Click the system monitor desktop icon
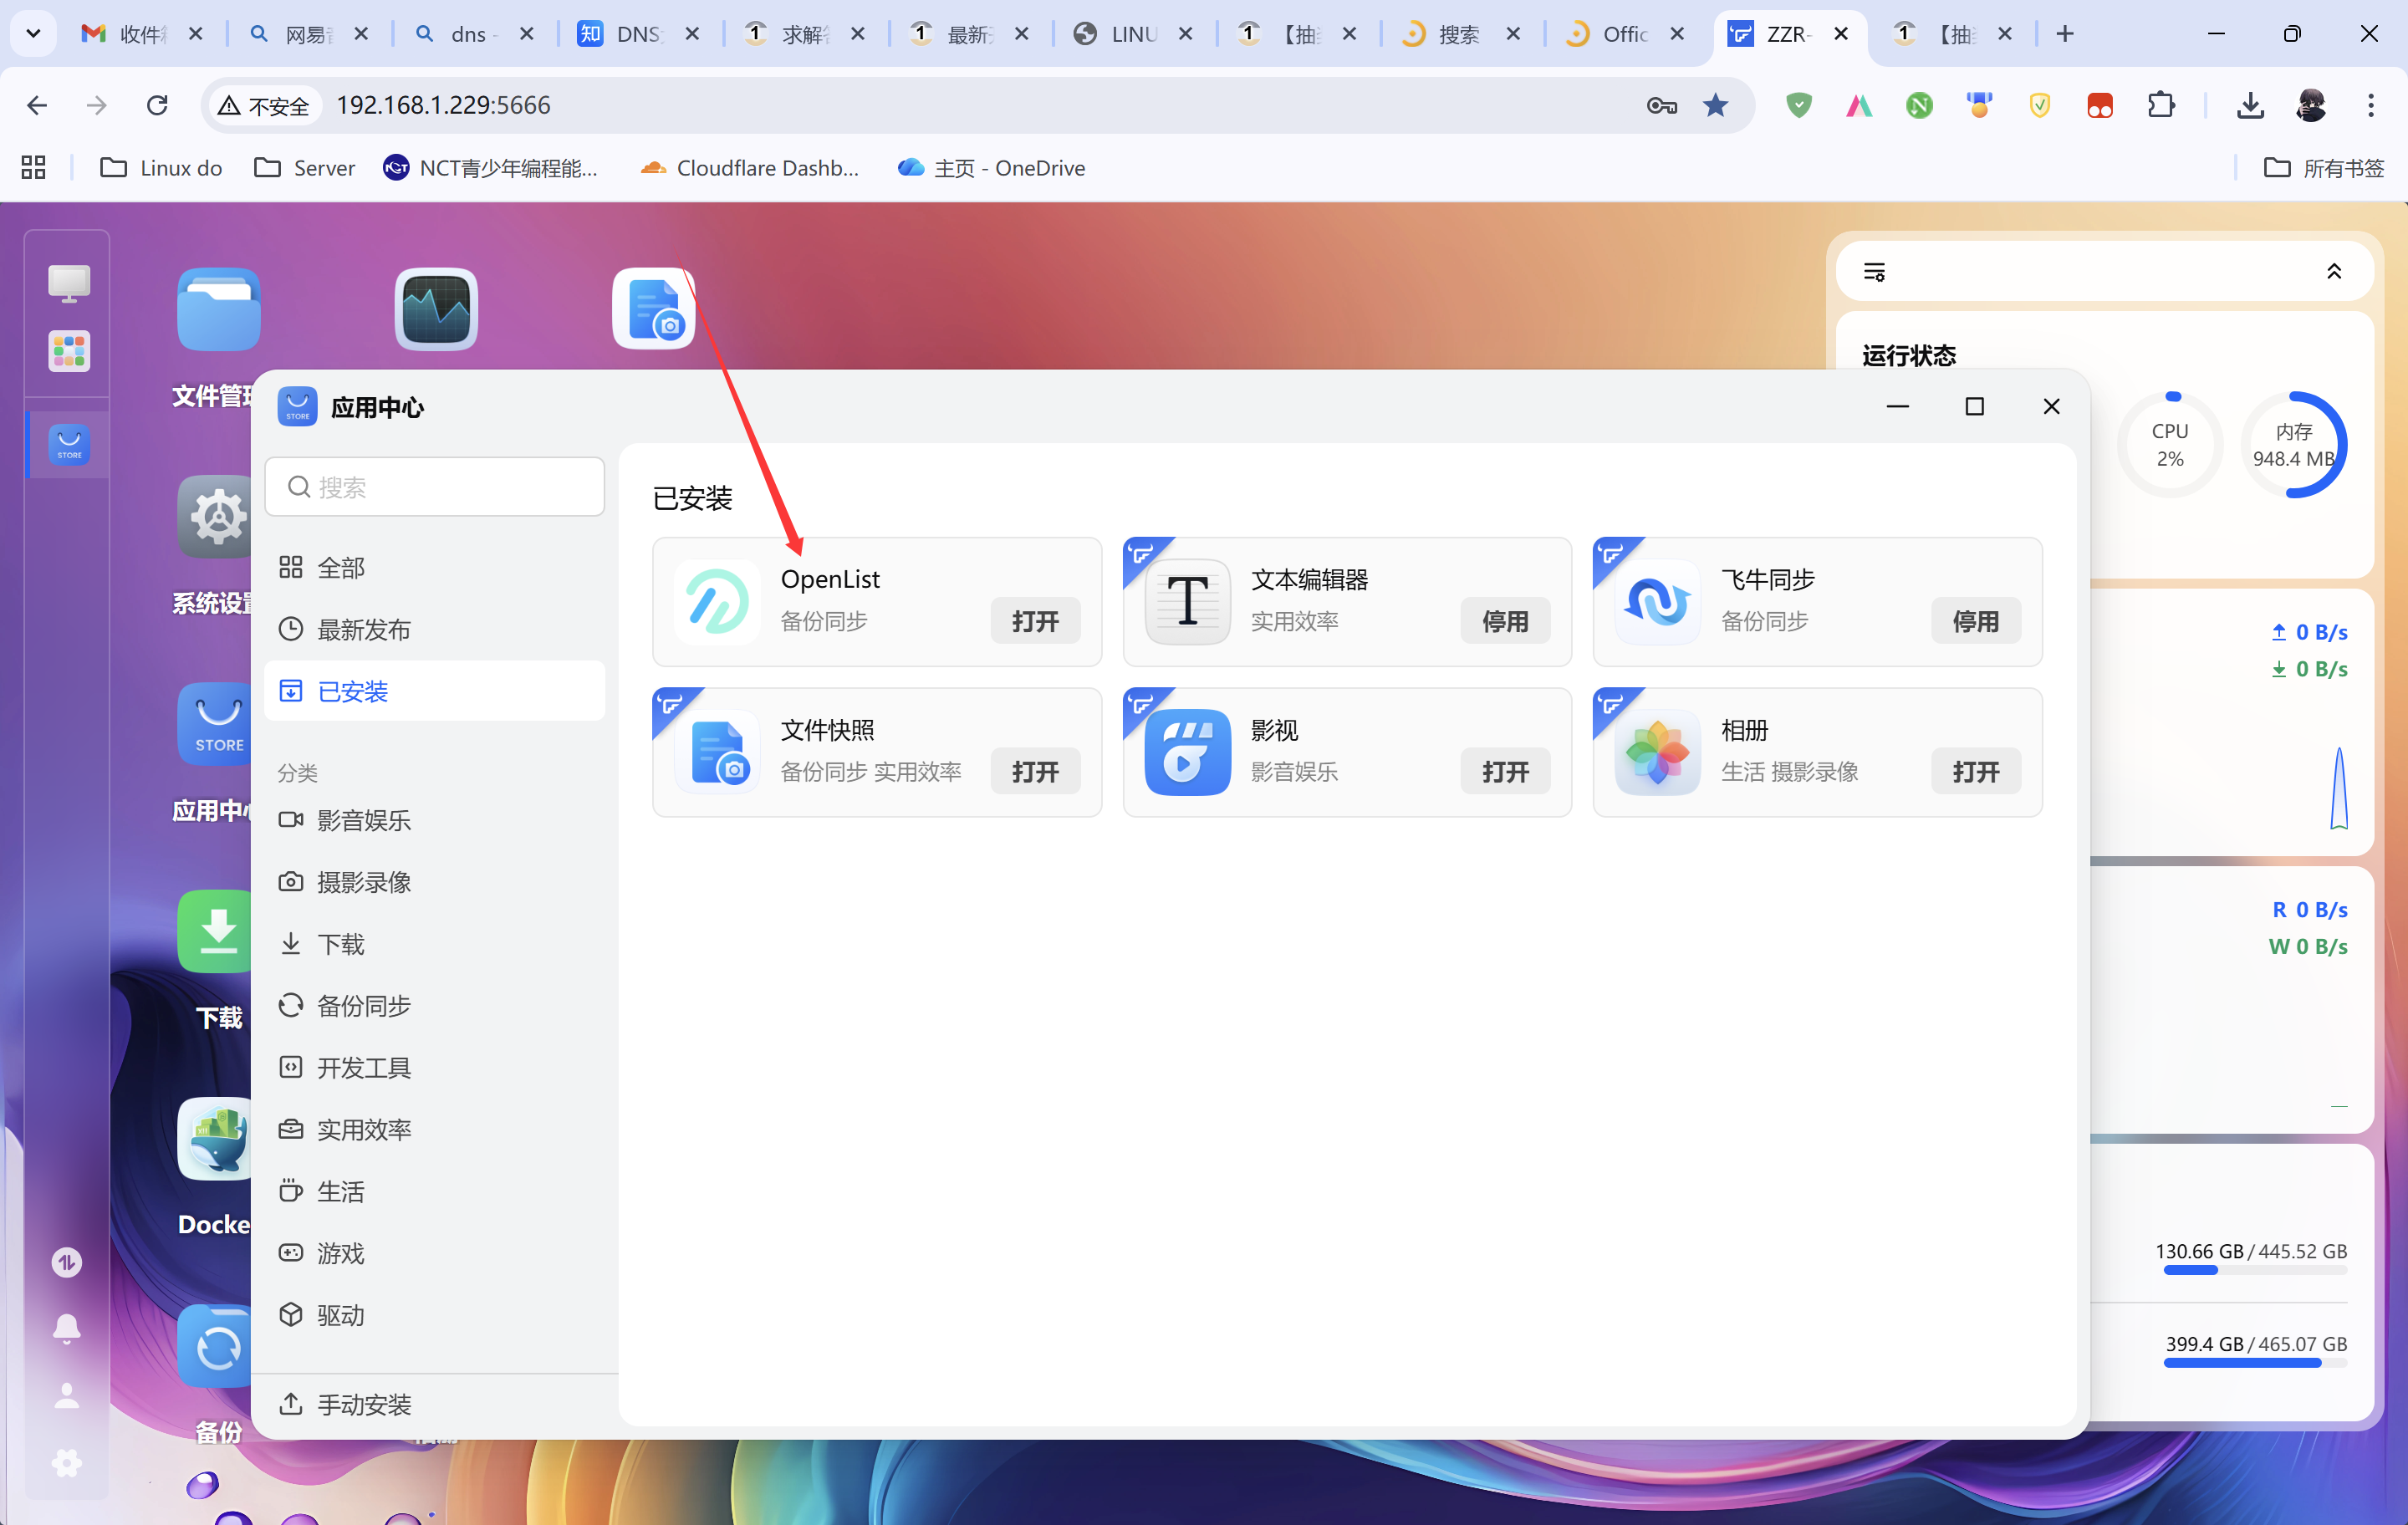2408x1525 pixels. coord(436,309)
